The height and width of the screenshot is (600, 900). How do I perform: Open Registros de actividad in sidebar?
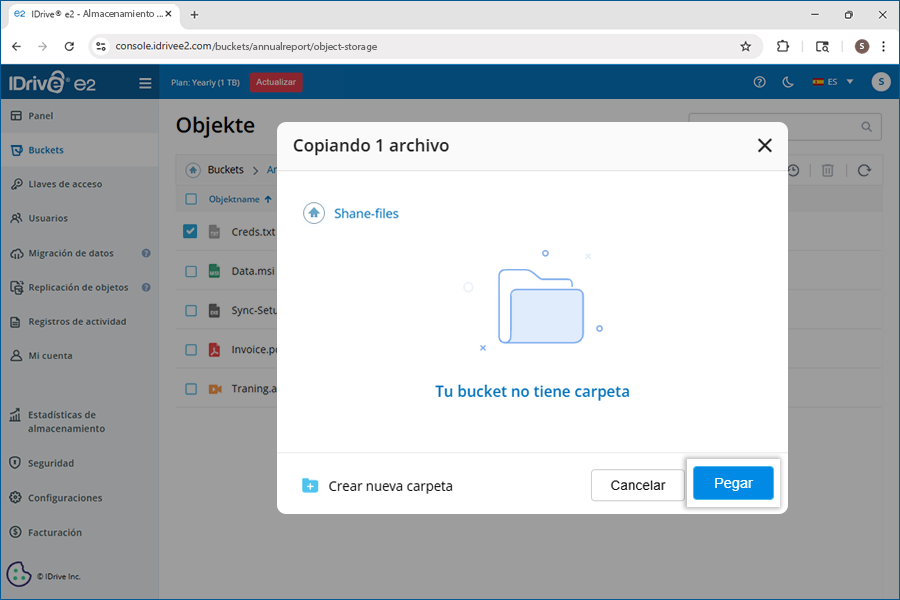click(79, 322)
